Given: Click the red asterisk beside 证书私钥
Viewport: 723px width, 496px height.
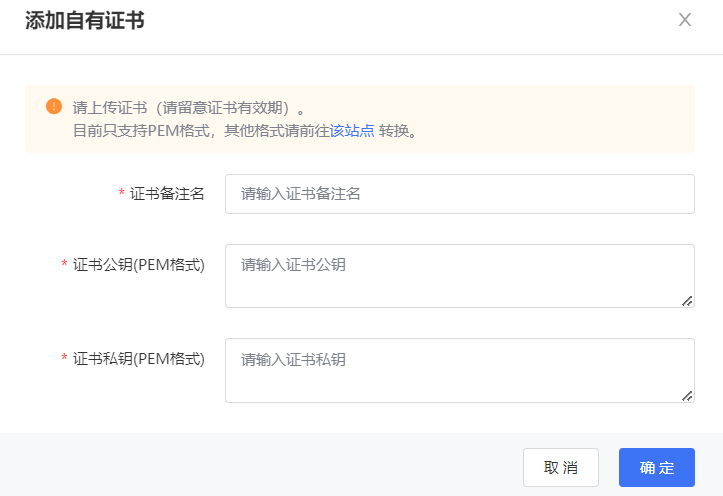Looking at the screenshot, I should point(64,359).
